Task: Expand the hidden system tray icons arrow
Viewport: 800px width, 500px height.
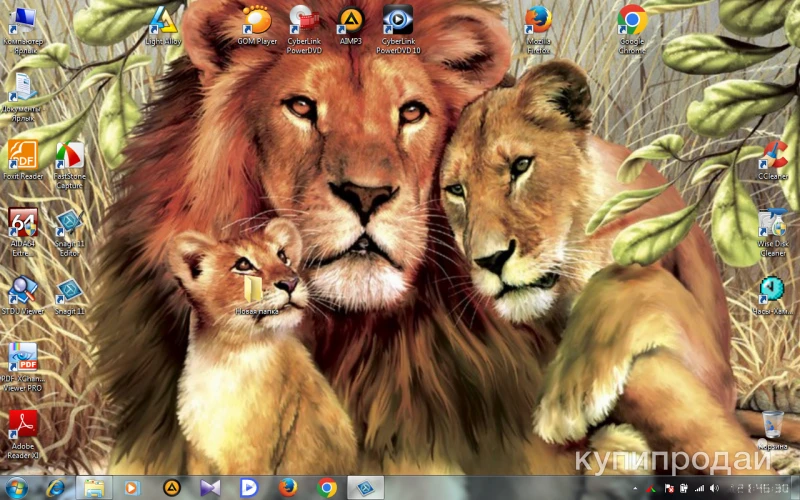Action: [635, 488]
